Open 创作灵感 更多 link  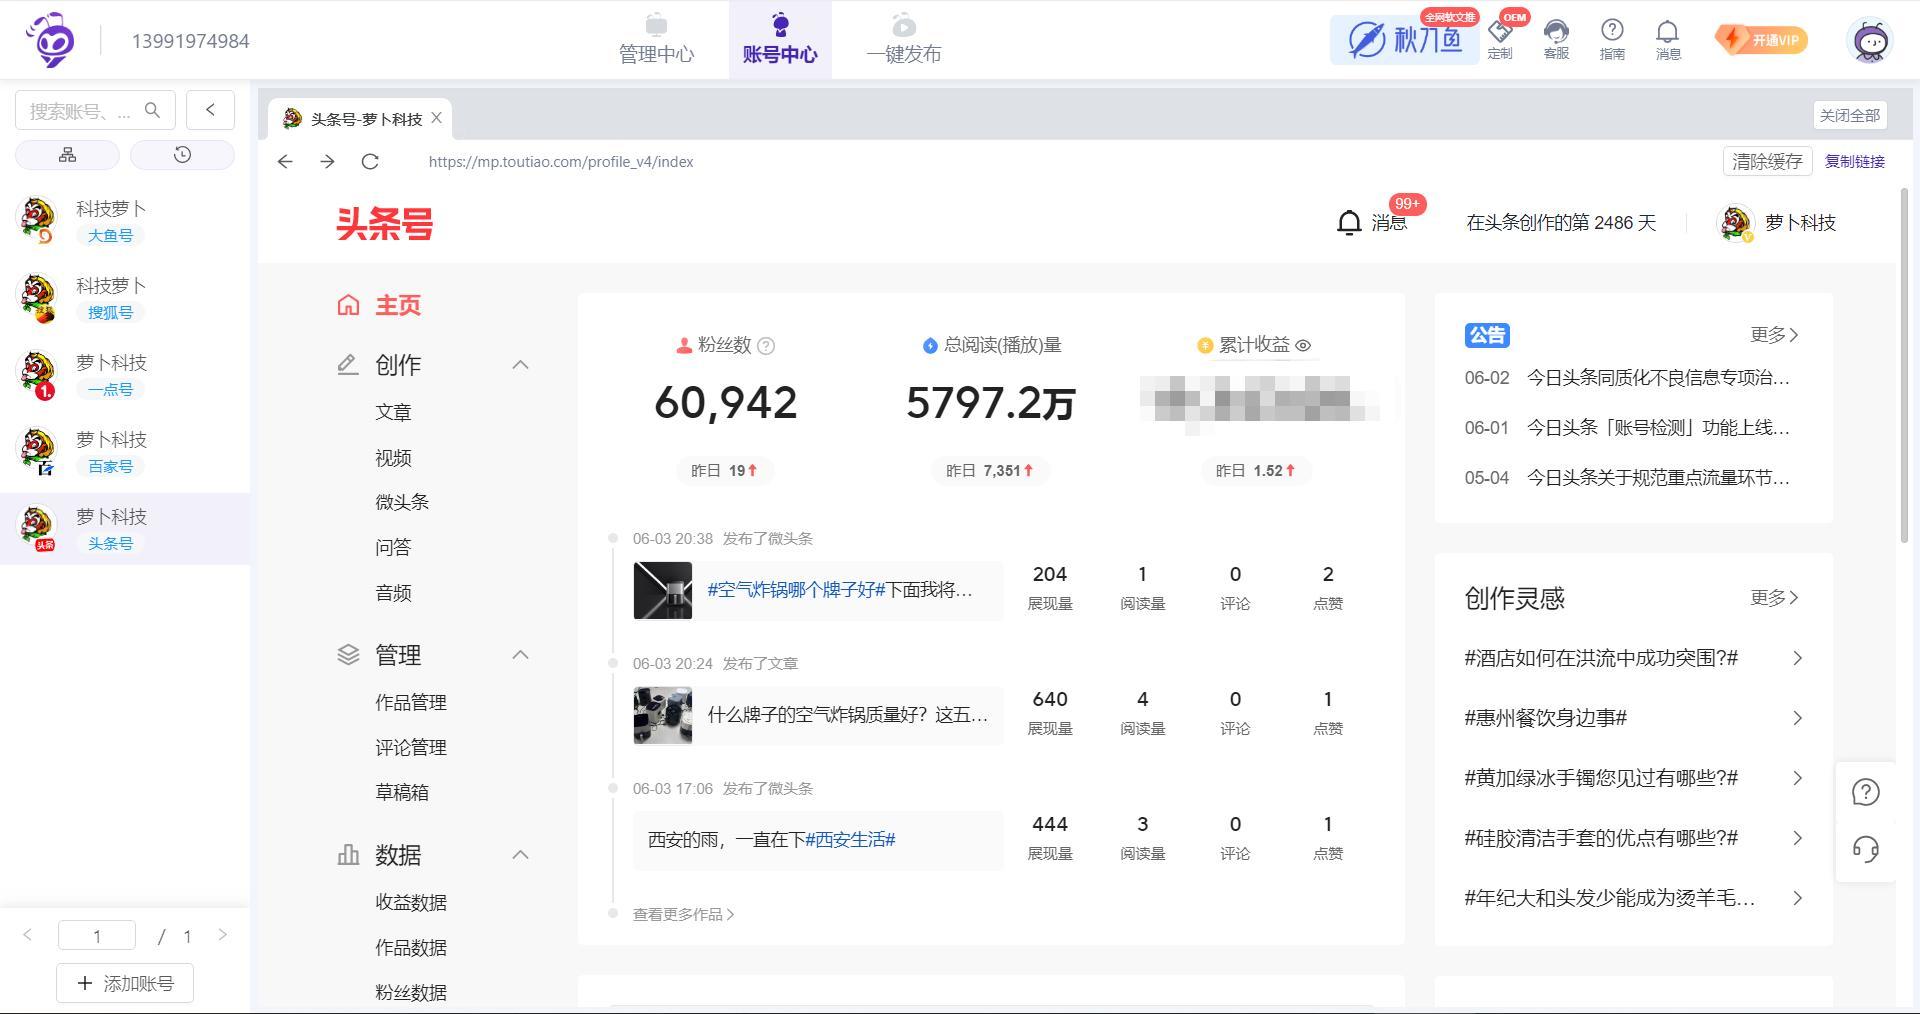[x=1775, y=598]
